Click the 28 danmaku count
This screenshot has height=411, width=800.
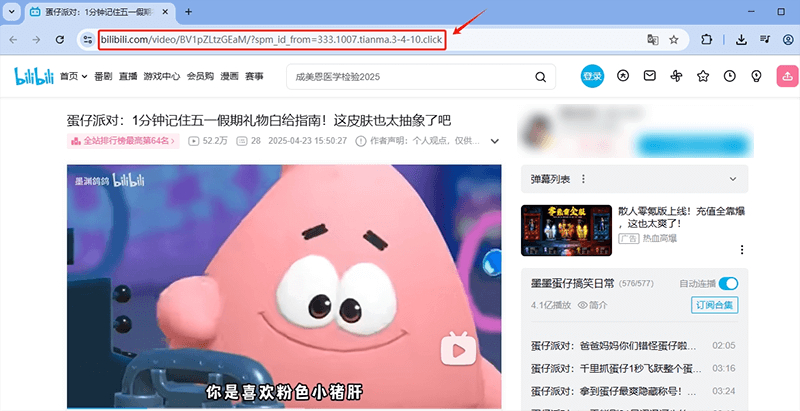coord(249,141)
